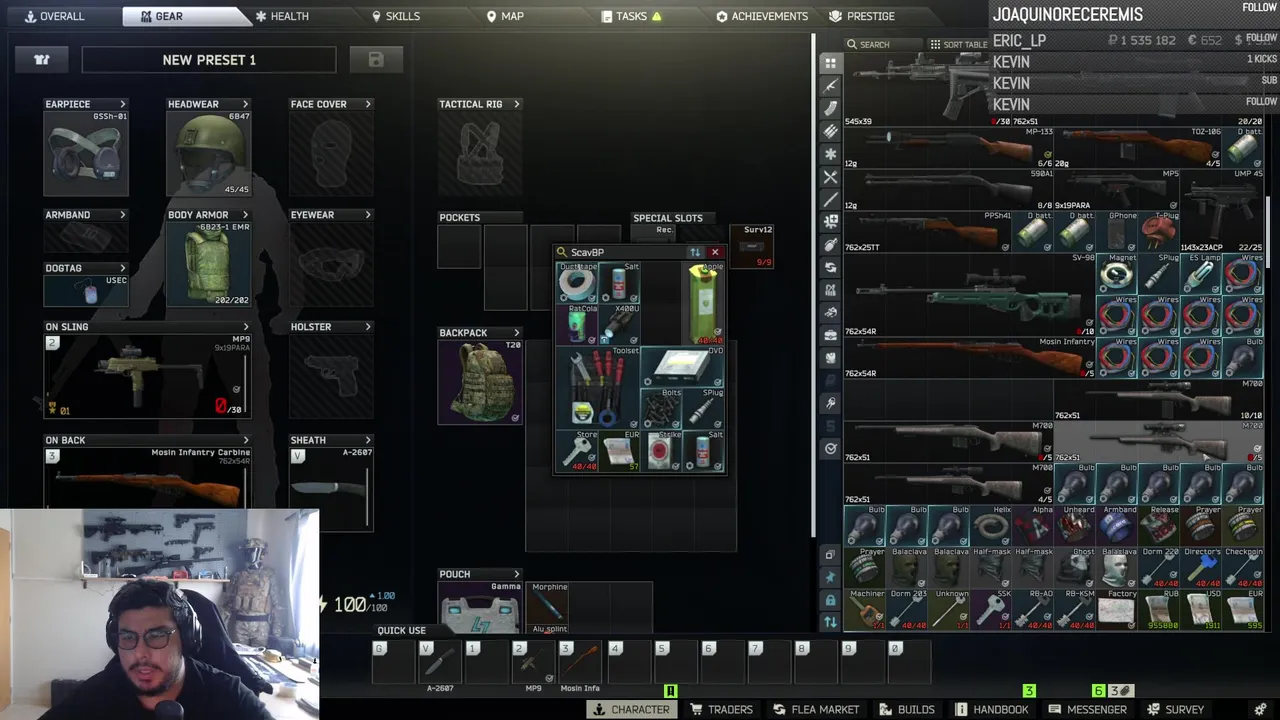Click the save disk icon next to preset name
This screenshot has width=1280, height=720.
point(376,60)
